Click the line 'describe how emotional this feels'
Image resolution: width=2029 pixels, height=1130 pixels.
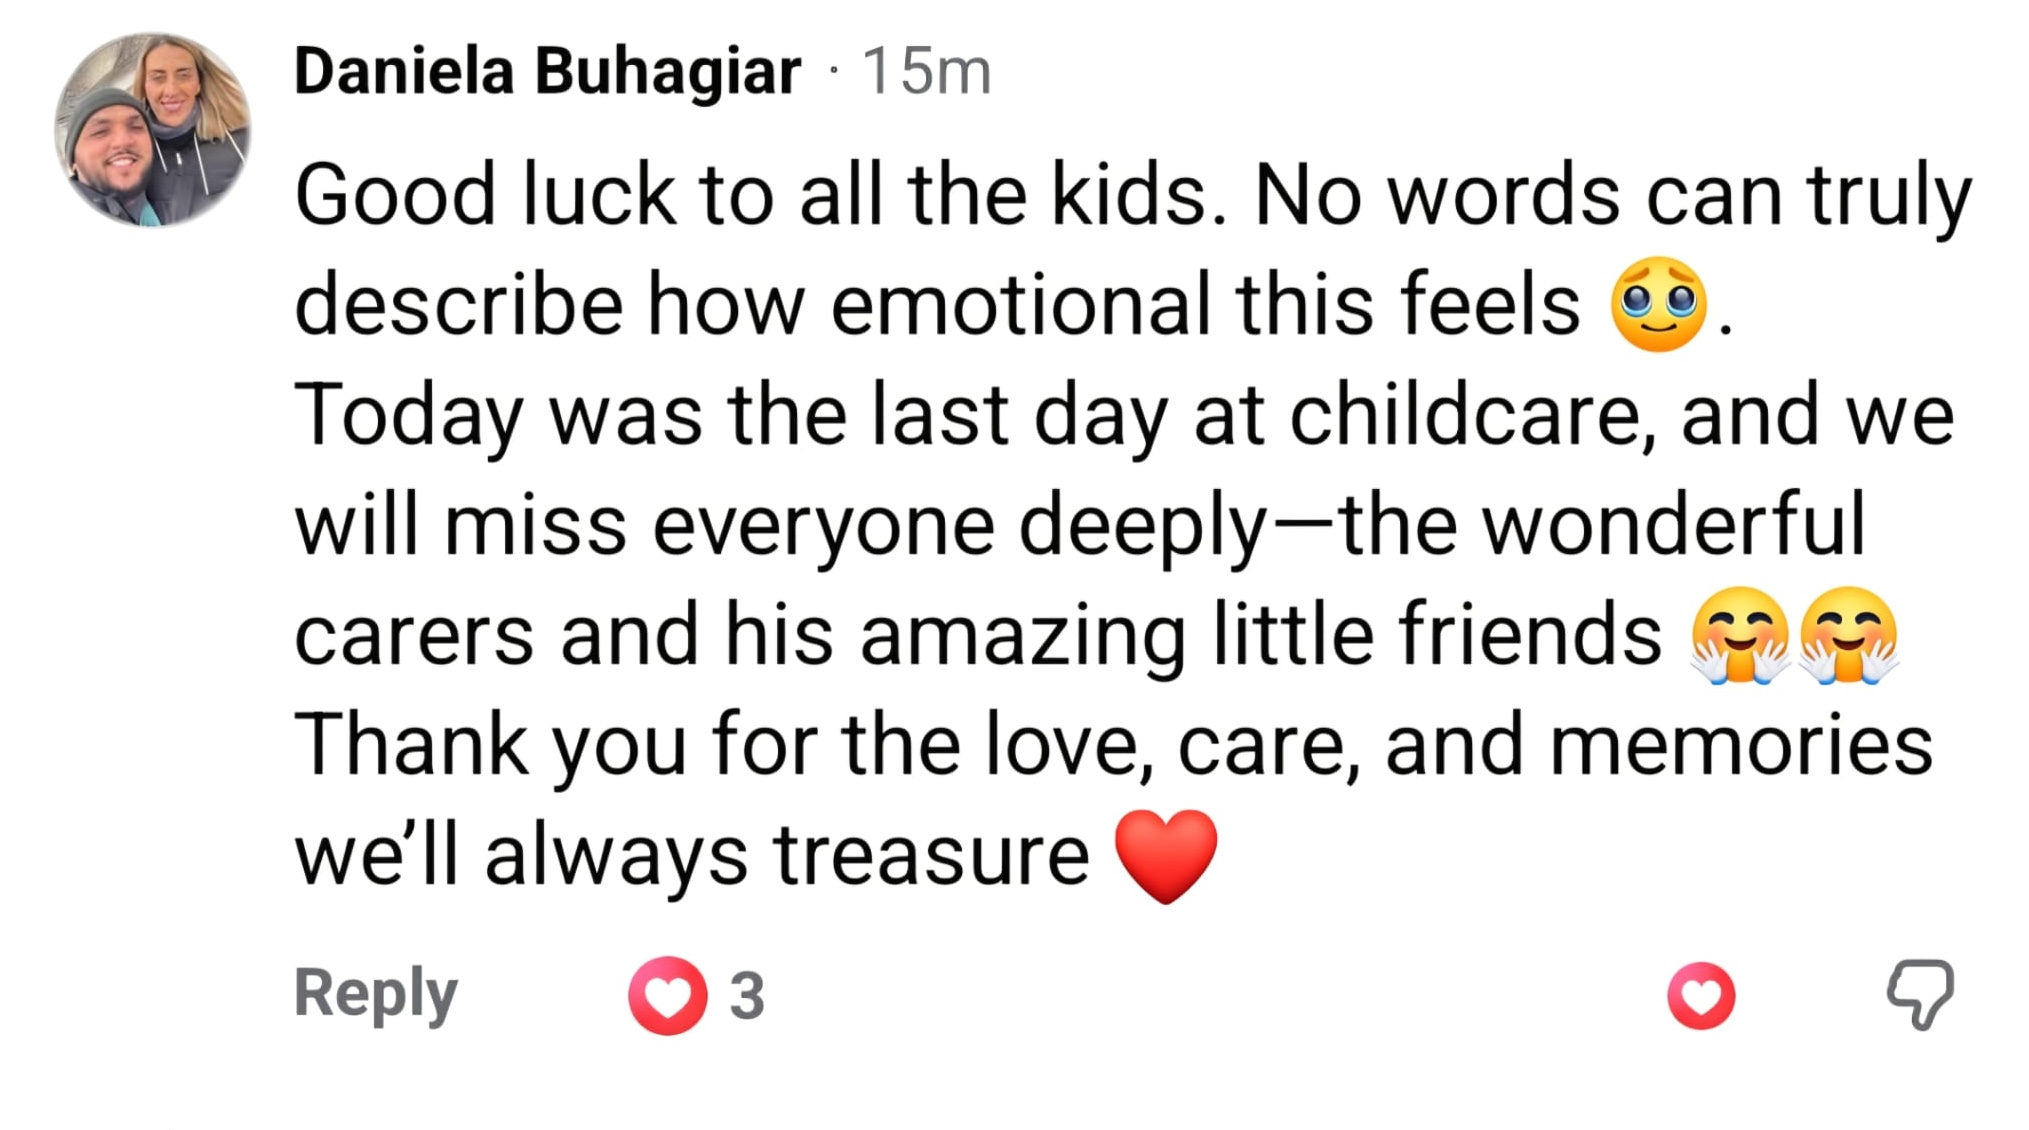coord(937,305)
